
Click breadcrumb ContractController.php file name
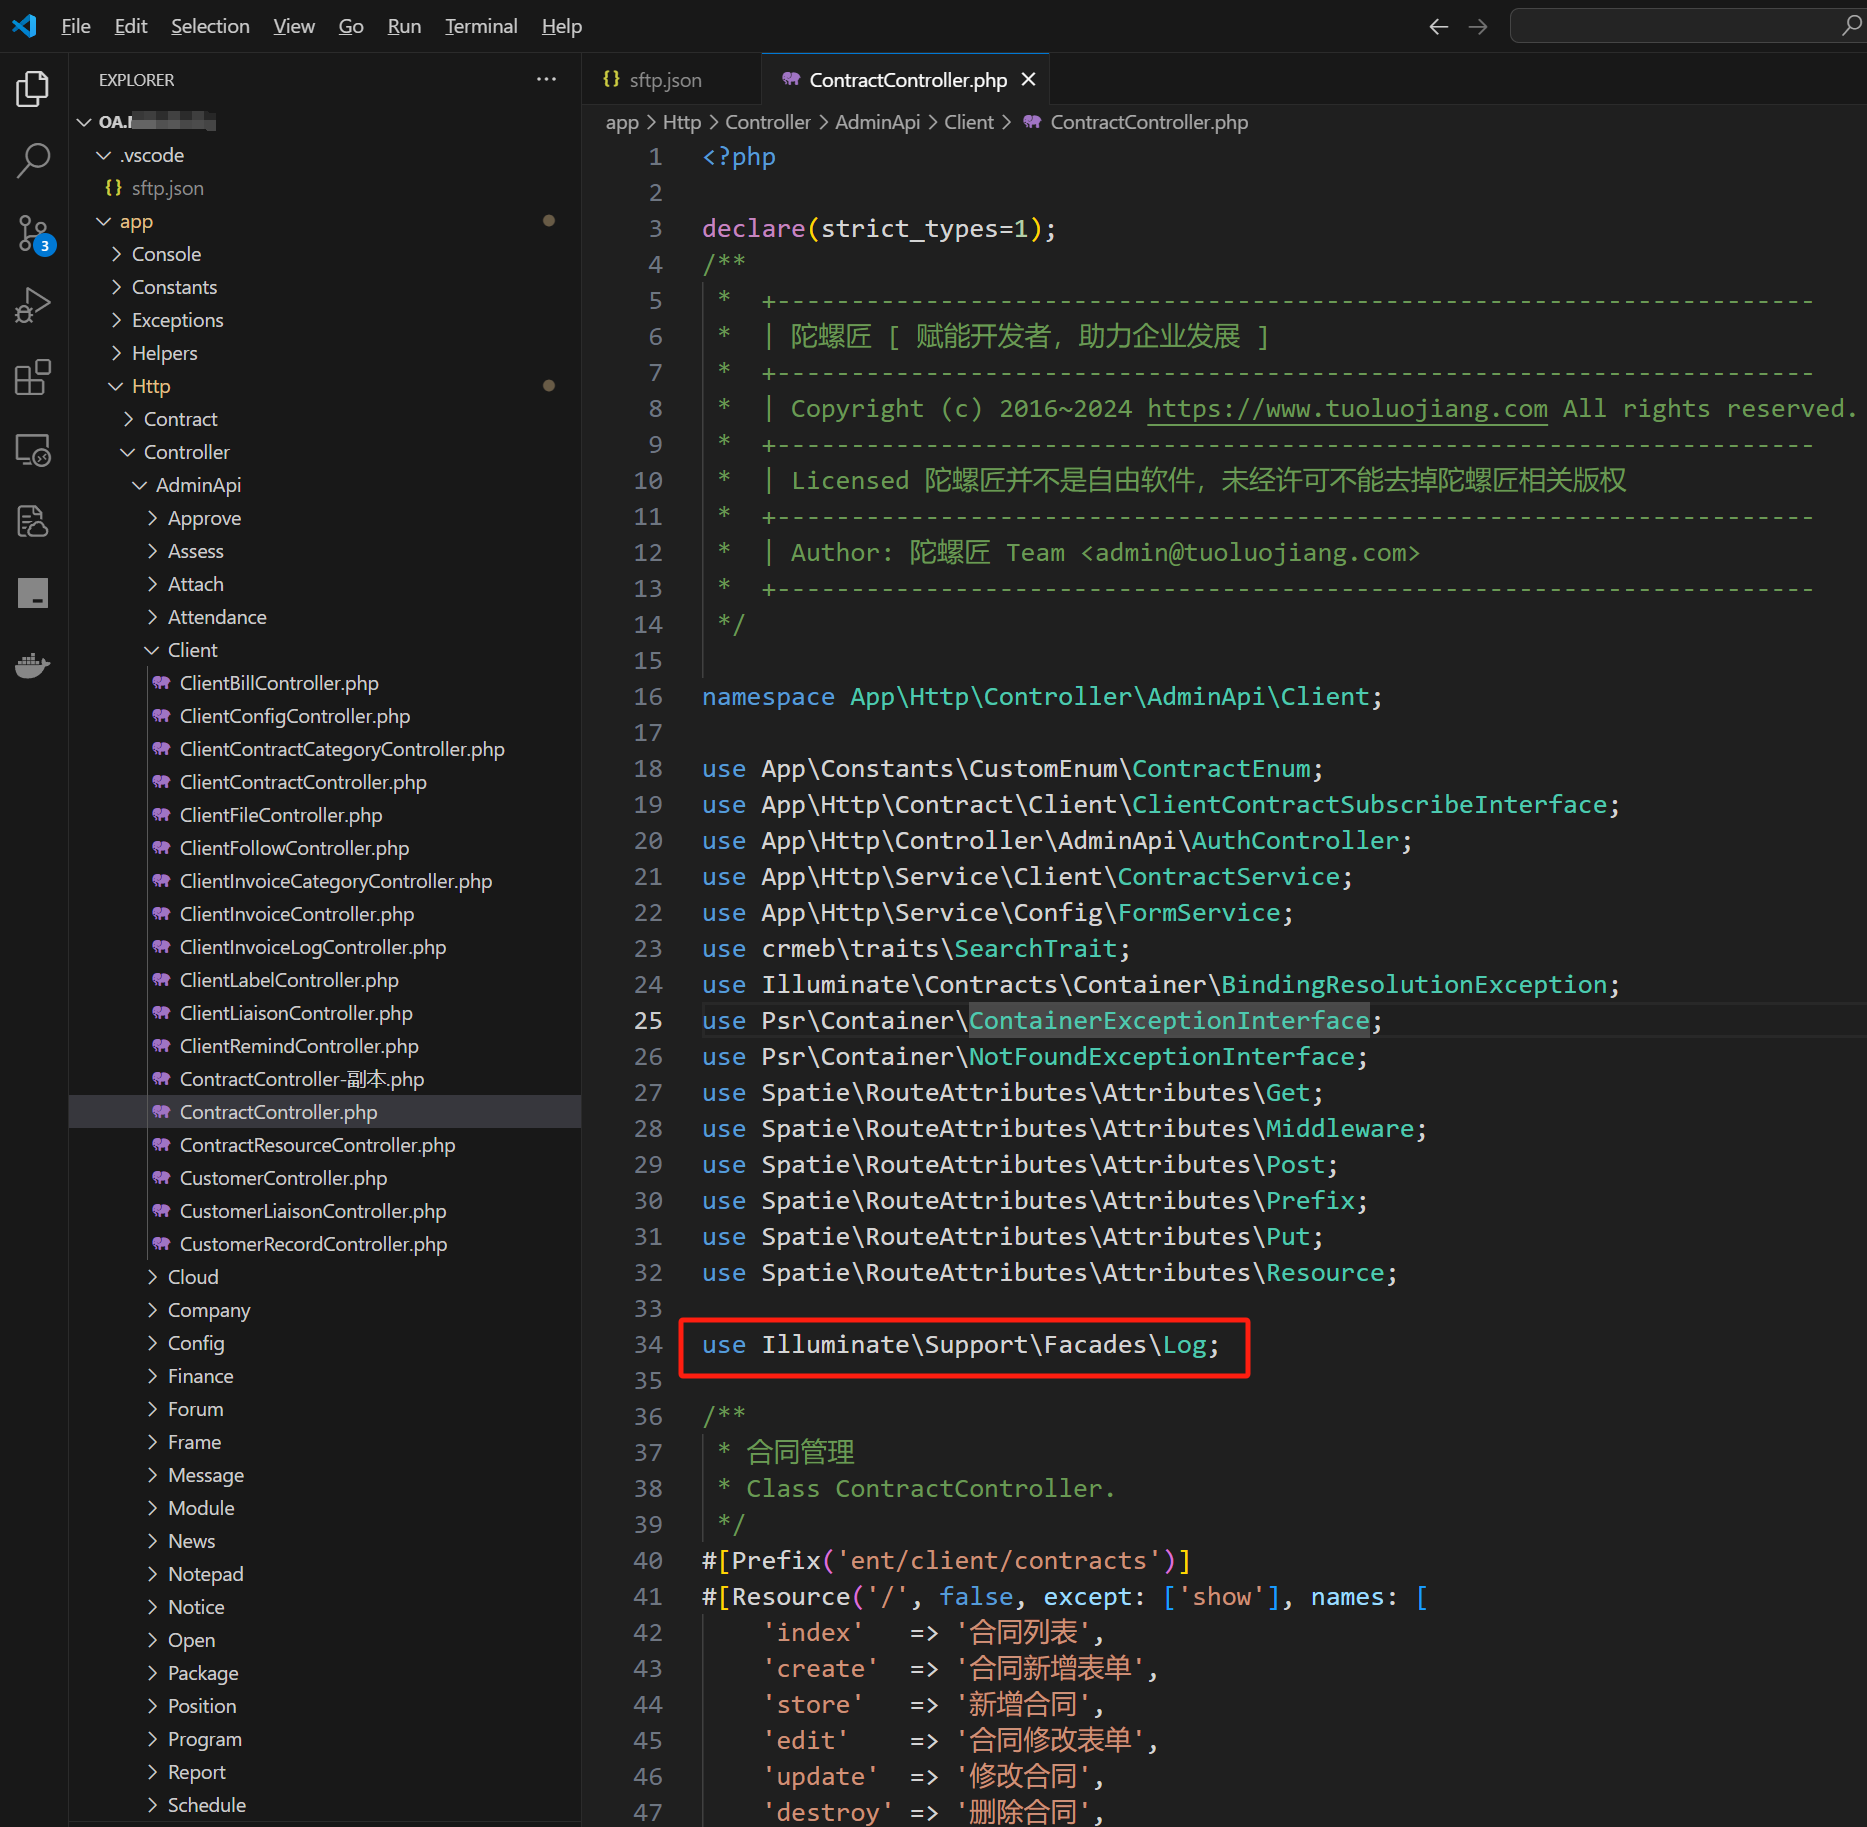pyautogui.click(x=1149, y=122)
